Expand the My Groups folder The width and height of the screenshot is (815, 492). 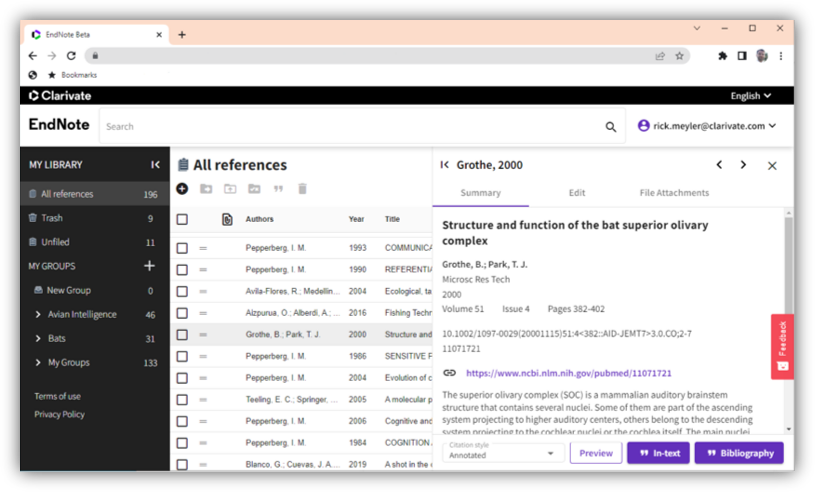38,362
